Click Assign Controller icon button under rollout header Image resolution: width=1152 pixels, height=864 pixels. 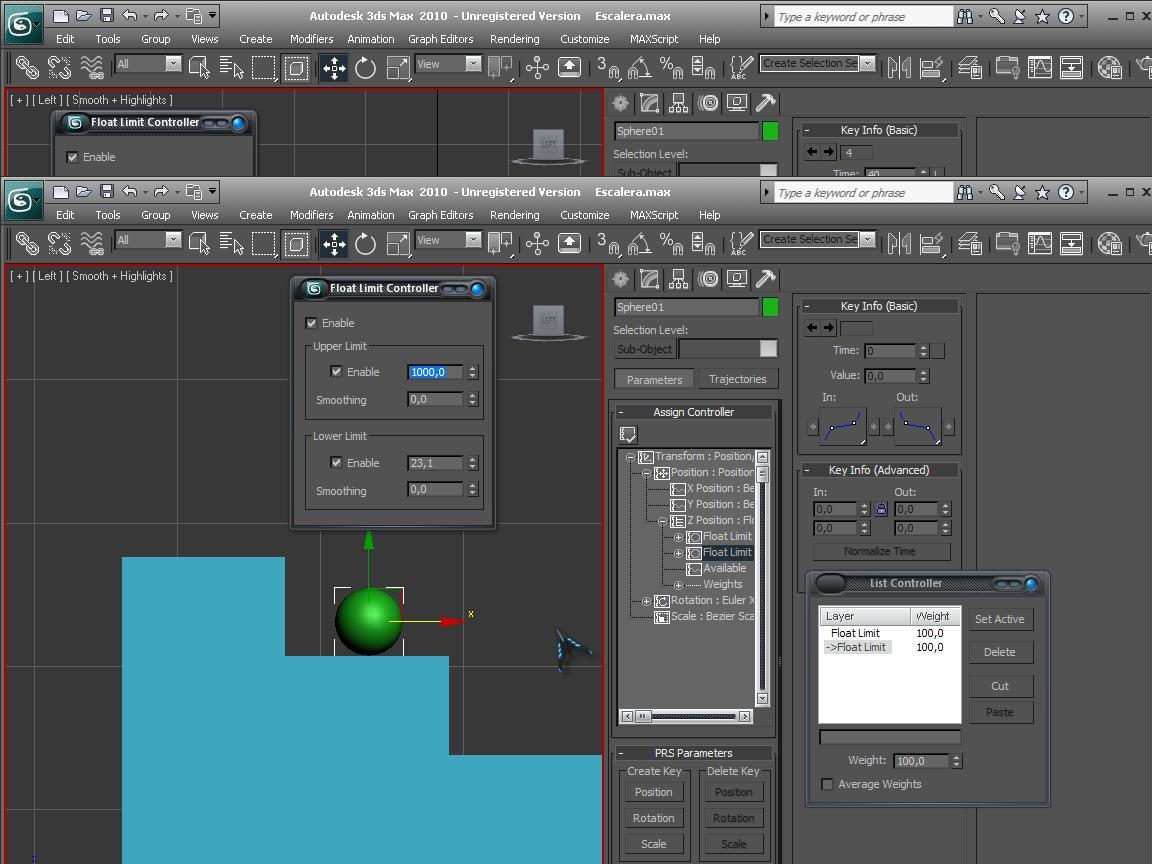click(x=627, y=434)
